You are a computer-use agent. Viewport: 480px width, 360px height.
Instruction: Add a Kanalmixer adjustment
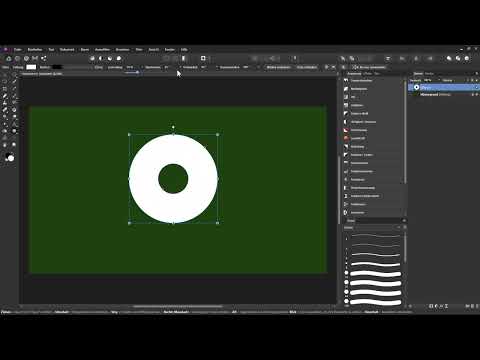click(357, 180)
